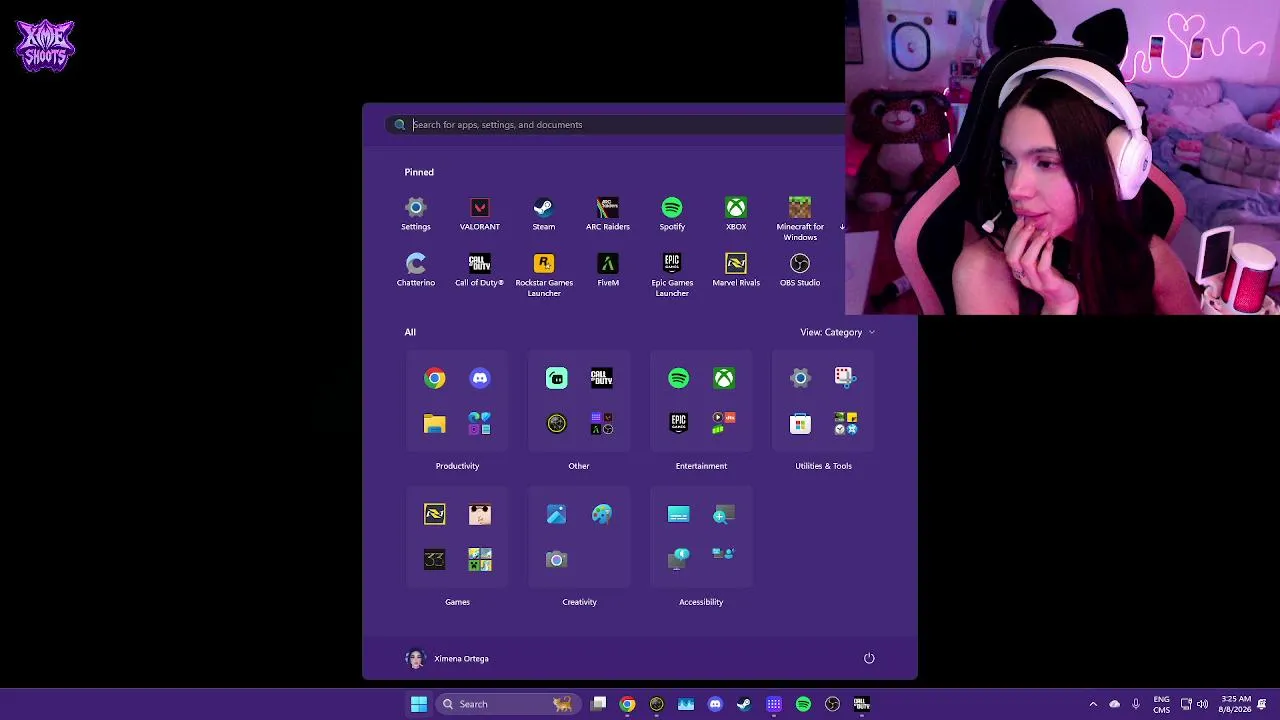Launch VALORANT from the pinned apps

(480, 214)
